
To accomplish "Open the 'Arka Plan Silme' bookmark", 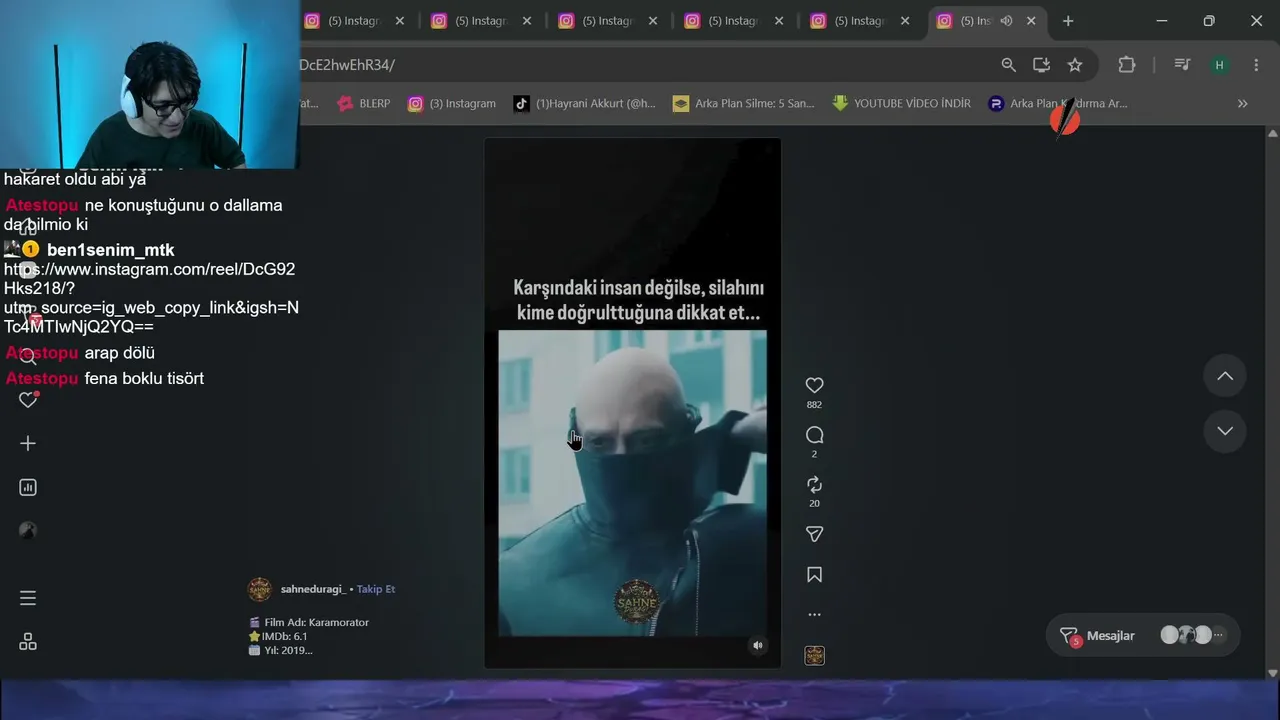I will pyautogui.click(x=744, y=103).
